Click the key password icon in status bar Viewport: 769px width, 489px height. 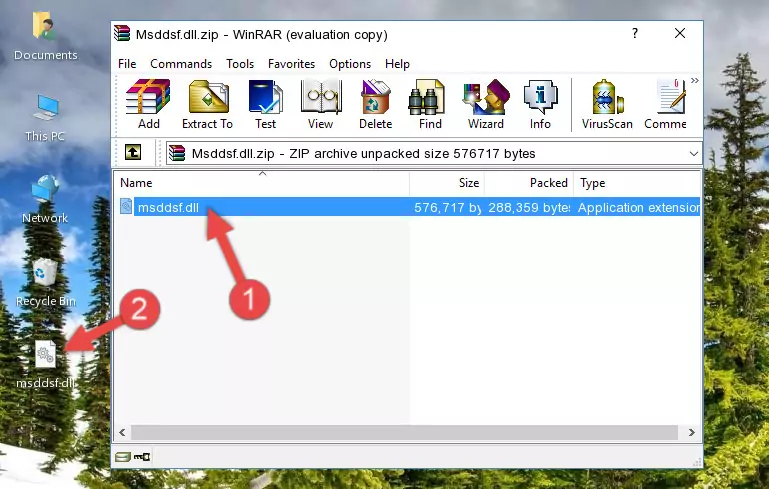pyautogui.click(x=142, y=457)
